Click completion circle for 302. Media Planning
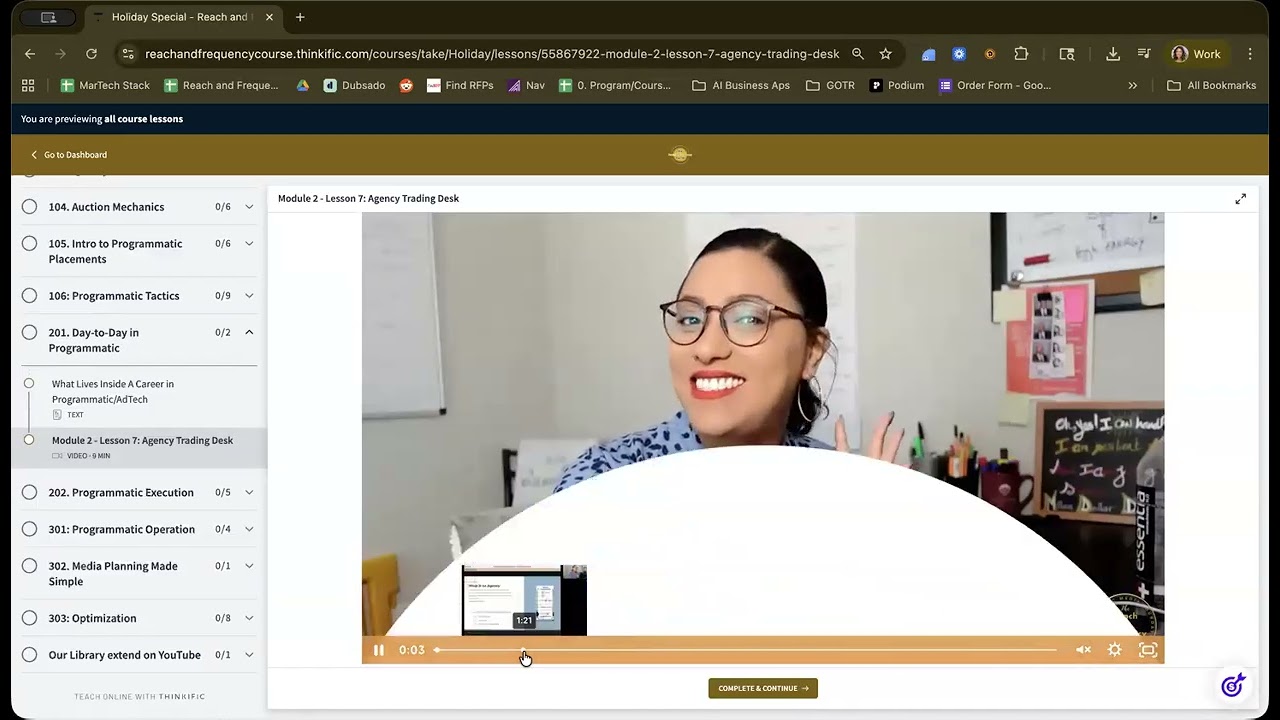The height and width of the screenshot is (720, 1280). point(29,566)
